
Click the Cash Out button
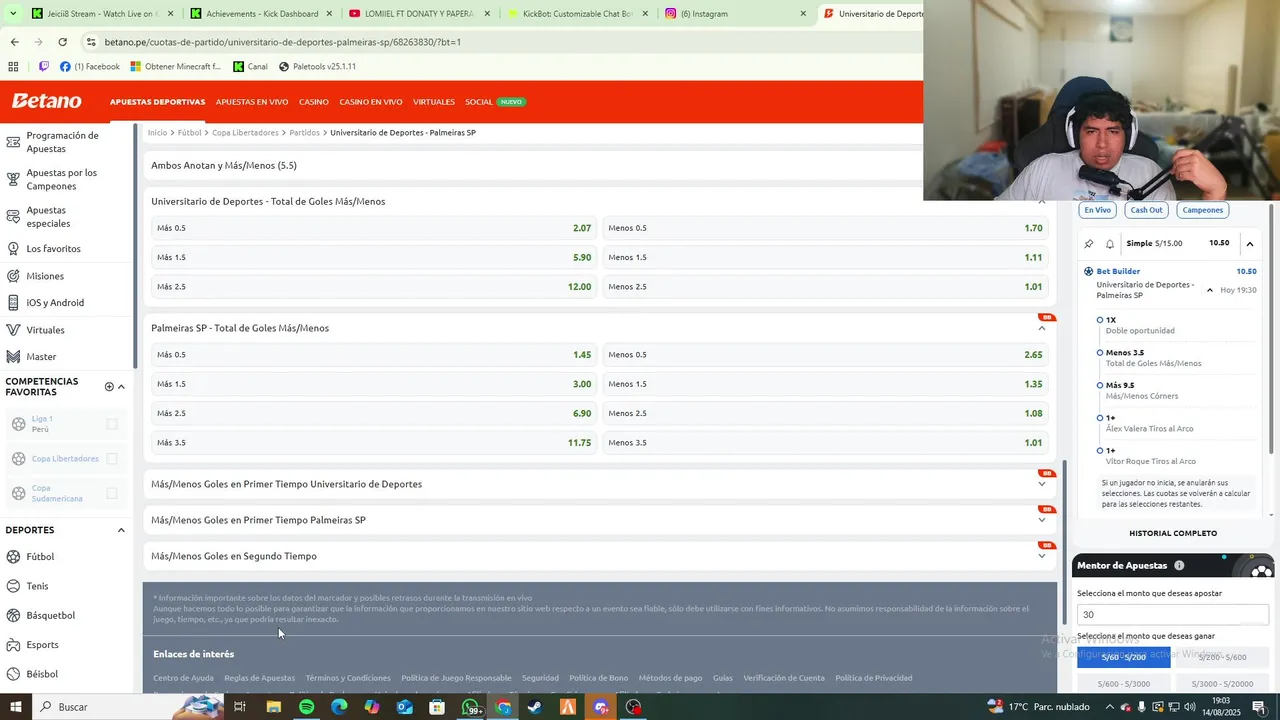point(1146,210)
